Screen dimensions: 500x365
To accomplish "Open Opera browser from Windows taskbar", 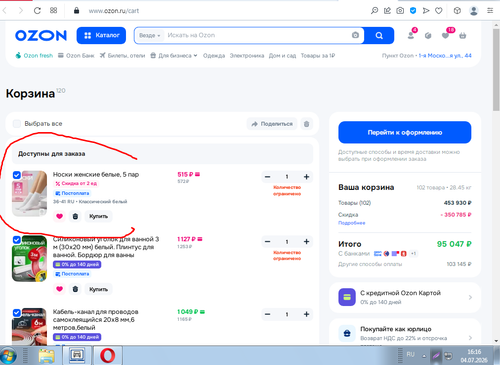I will 108,355.
